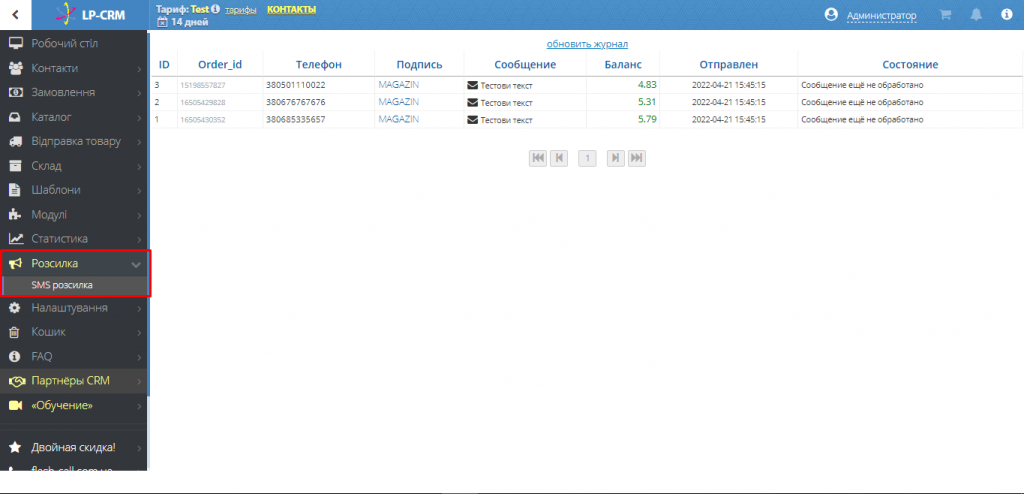Sort by Баланс column header
The height and width of the screenshot is (494, 1024).
click(623, 65)
